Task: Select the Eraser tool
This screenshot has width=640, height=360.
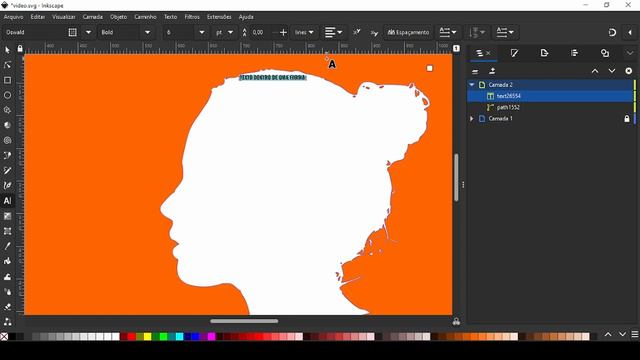Action: click(x=7, y=307)
